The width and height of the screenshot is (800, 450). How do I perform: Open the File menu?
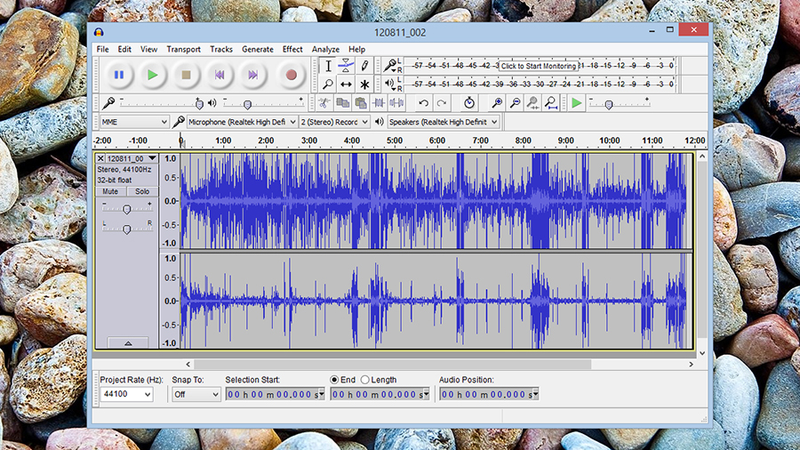point(103,49)
